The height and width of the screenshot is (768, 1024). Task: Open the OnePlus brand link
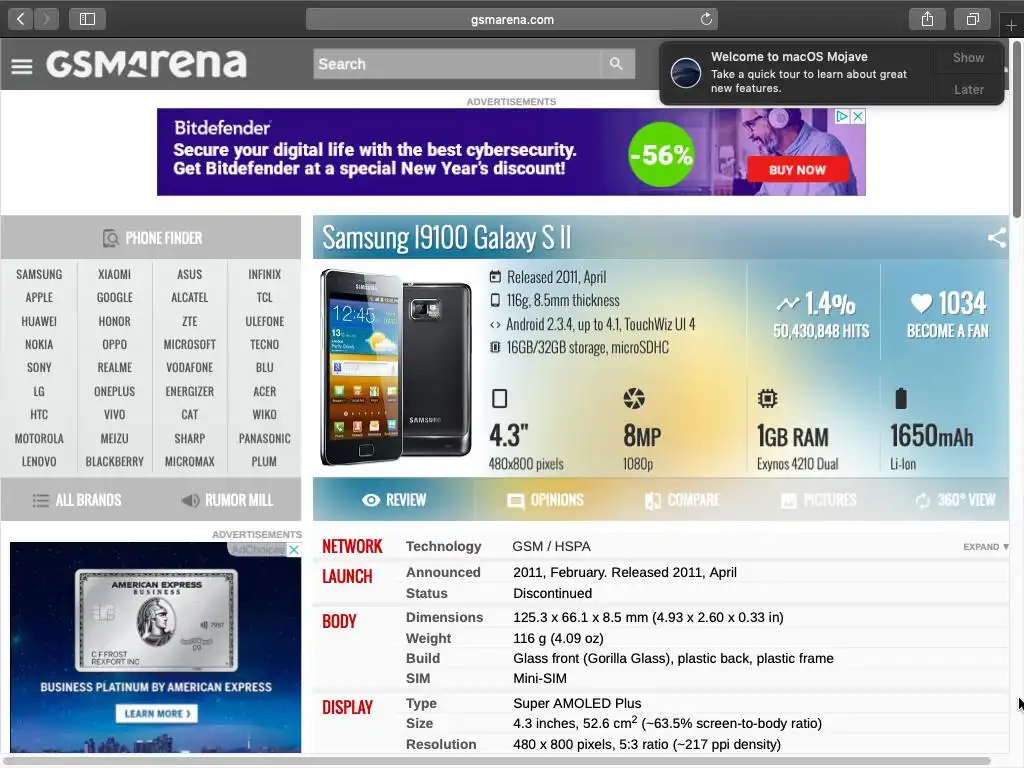click(114, 391)
